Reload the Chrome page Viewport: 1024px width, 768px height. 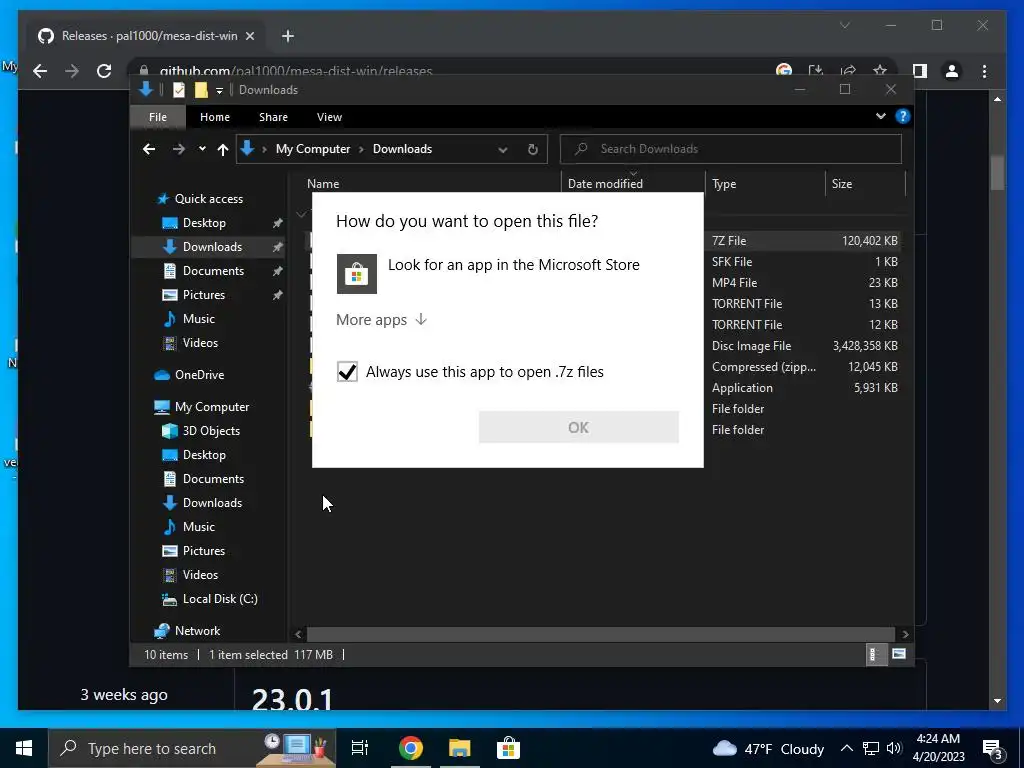(104, 71)
